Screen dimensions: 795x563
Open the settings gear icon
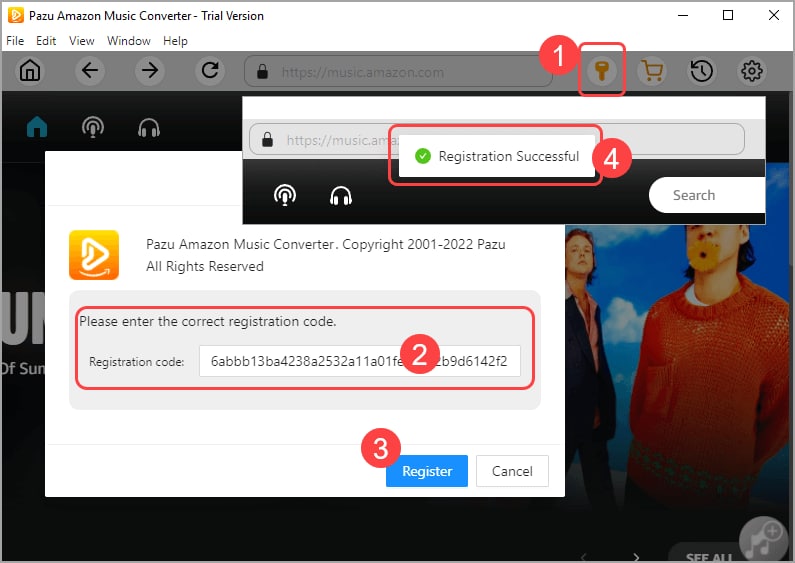(x=751, y=71)
